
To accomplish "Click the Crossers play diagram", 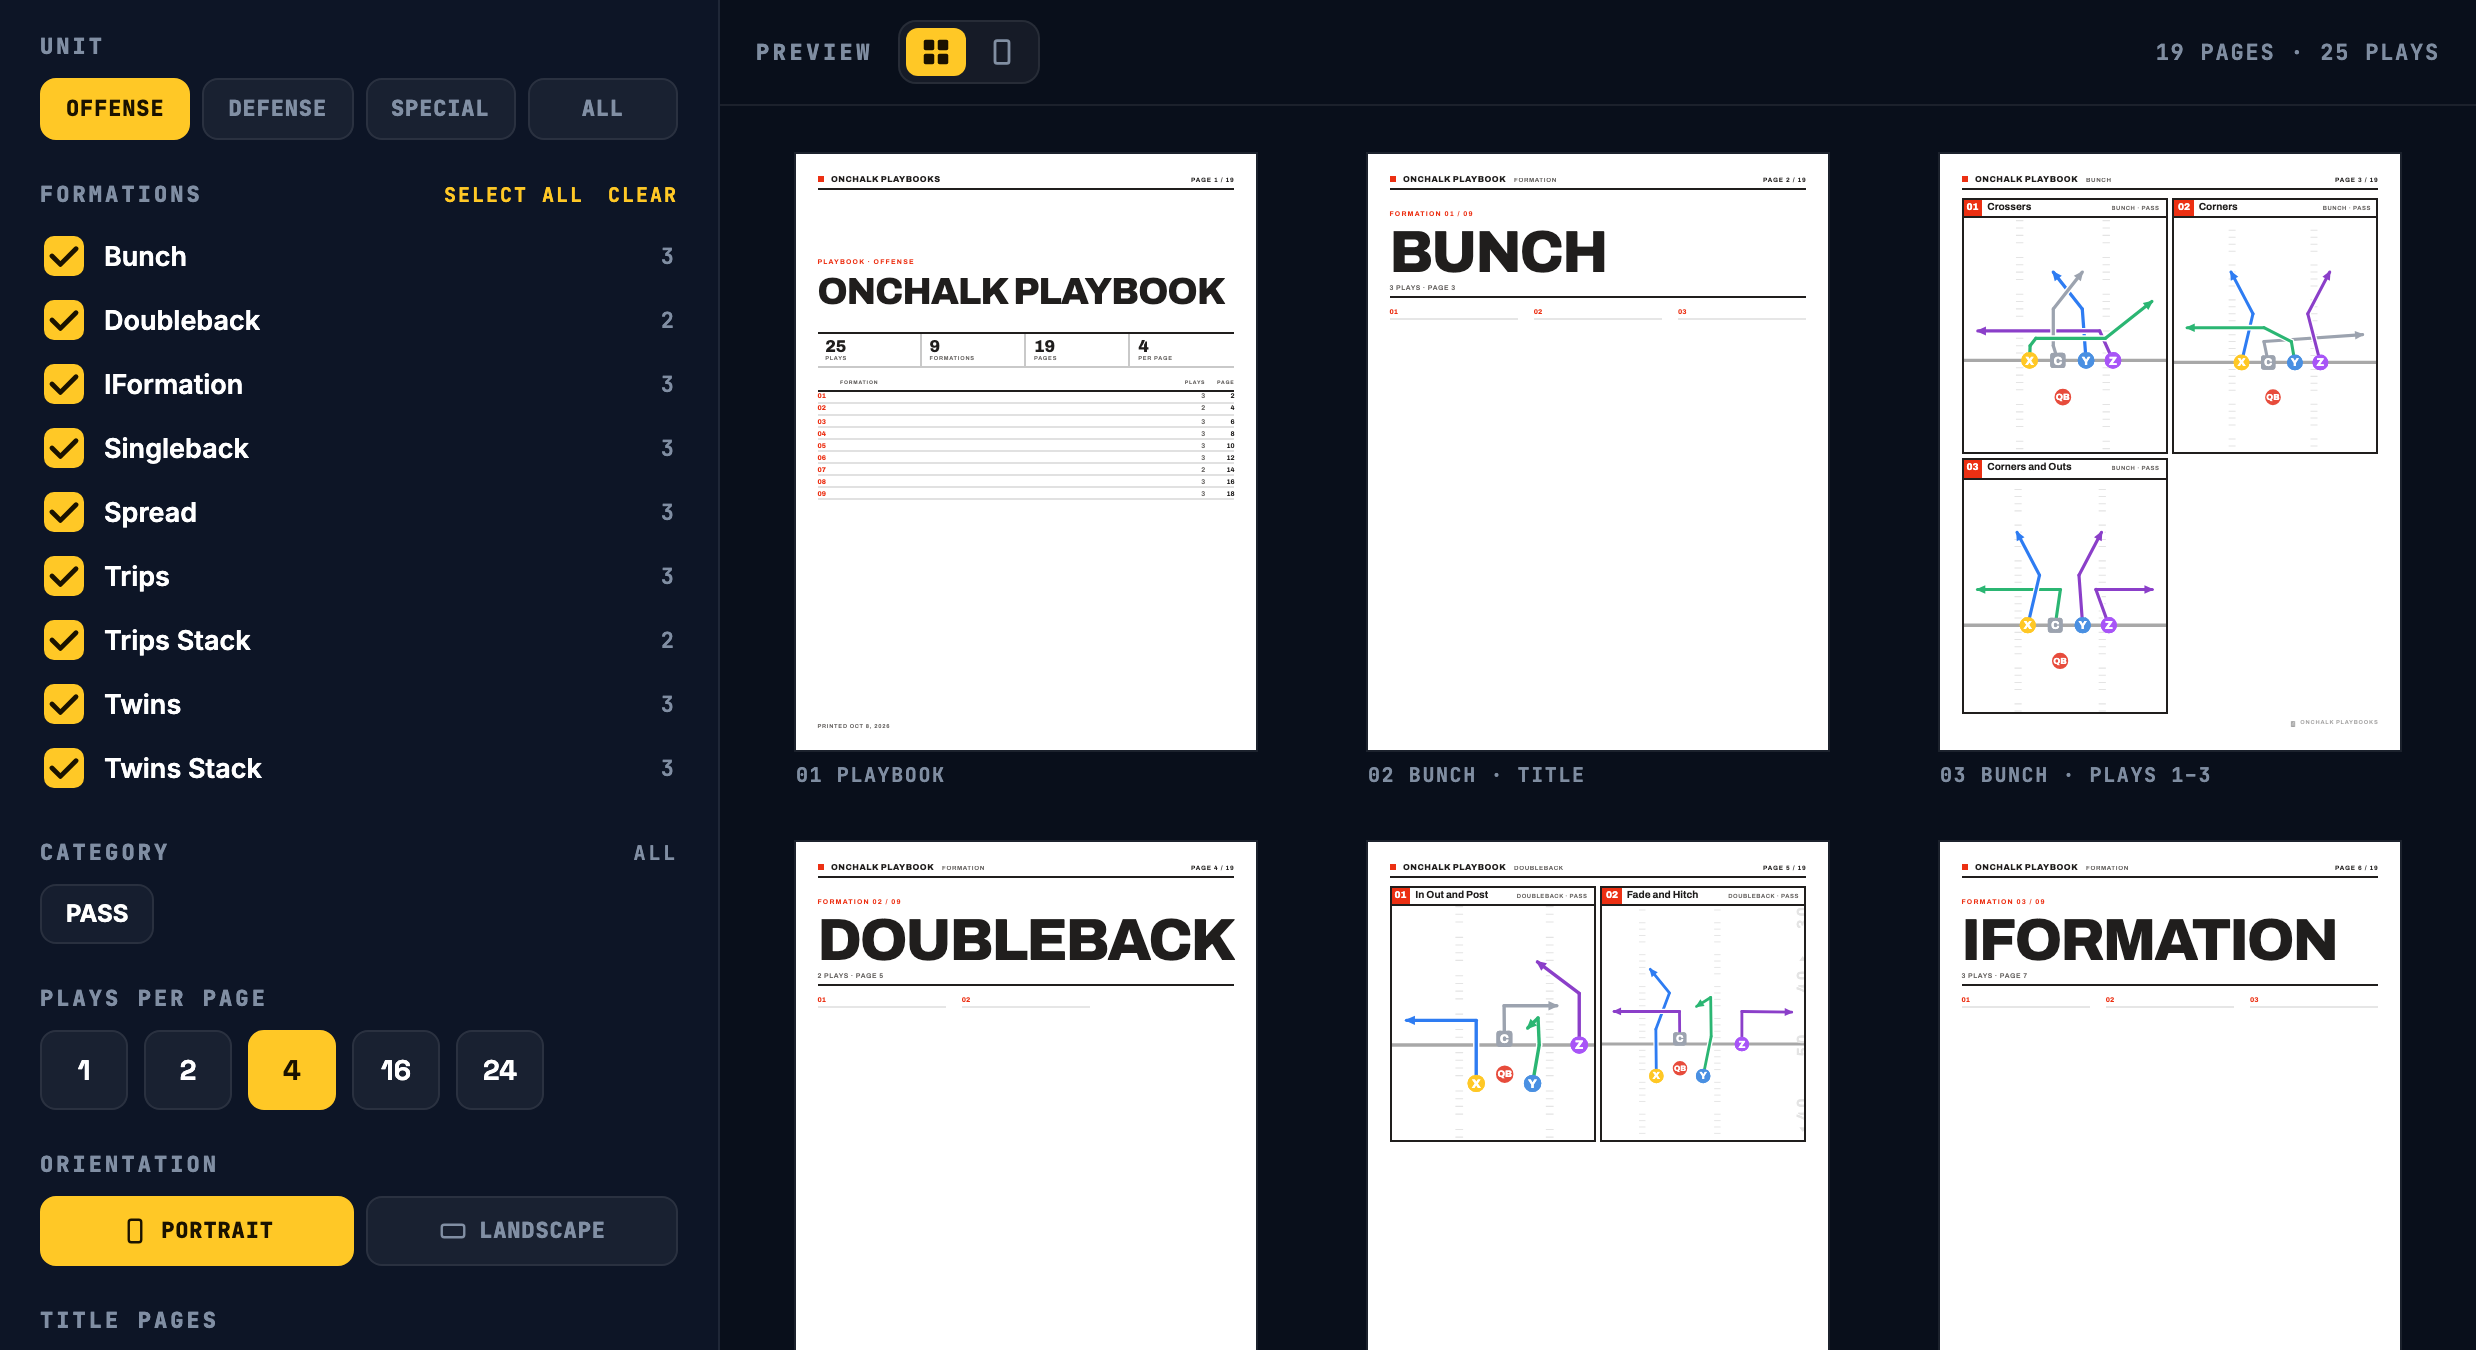I will coord(2065,326).
